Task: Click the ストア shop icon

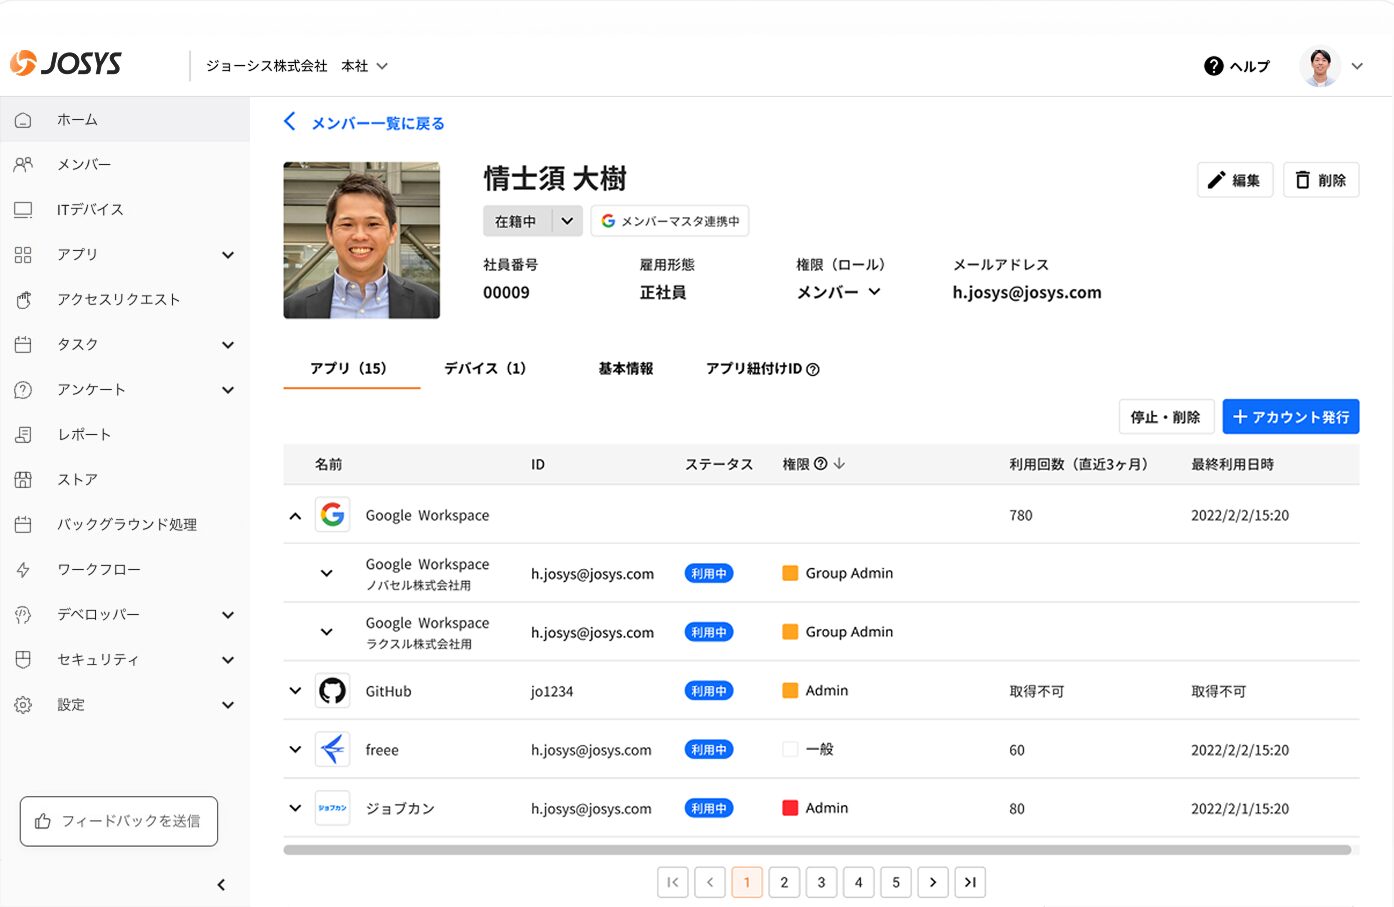Action: [x=23, y=480]
